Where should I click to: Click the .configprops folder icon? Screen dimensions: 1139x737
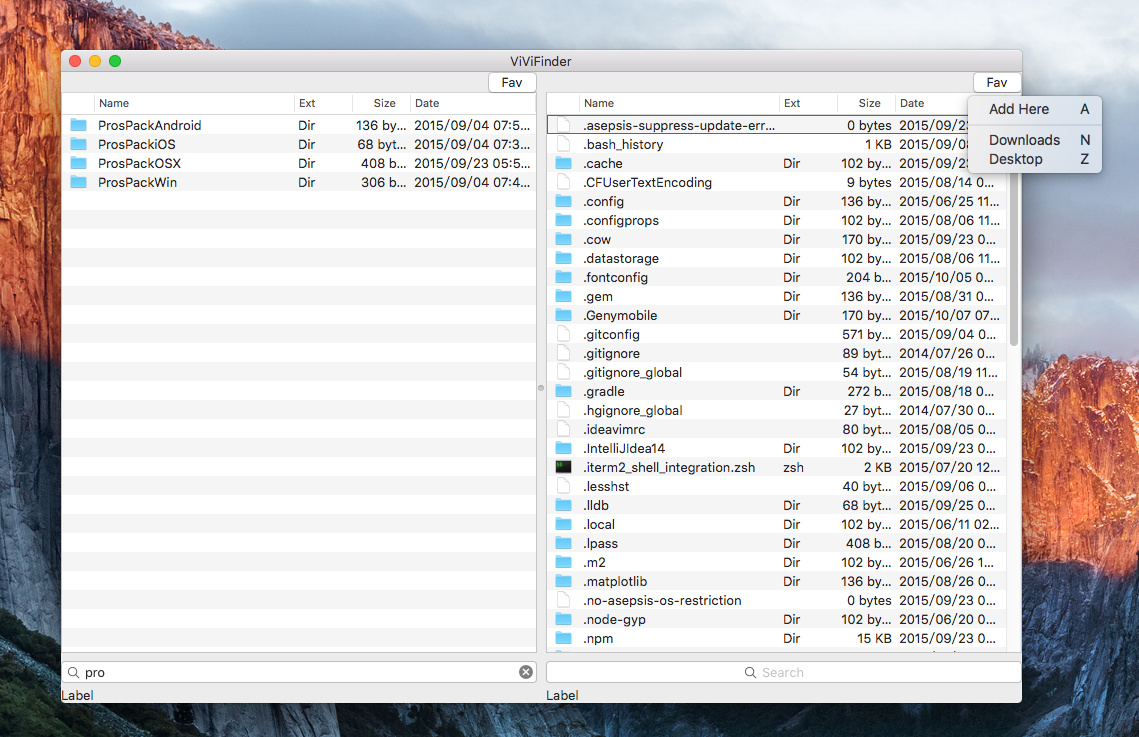tap(564, 220)
